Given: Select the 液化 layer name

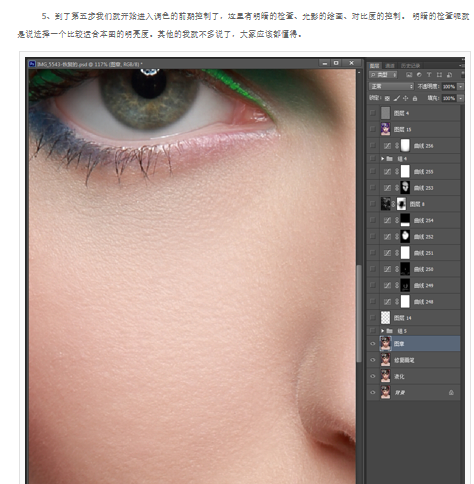Looking at the screenshot, I should point(399,376).
